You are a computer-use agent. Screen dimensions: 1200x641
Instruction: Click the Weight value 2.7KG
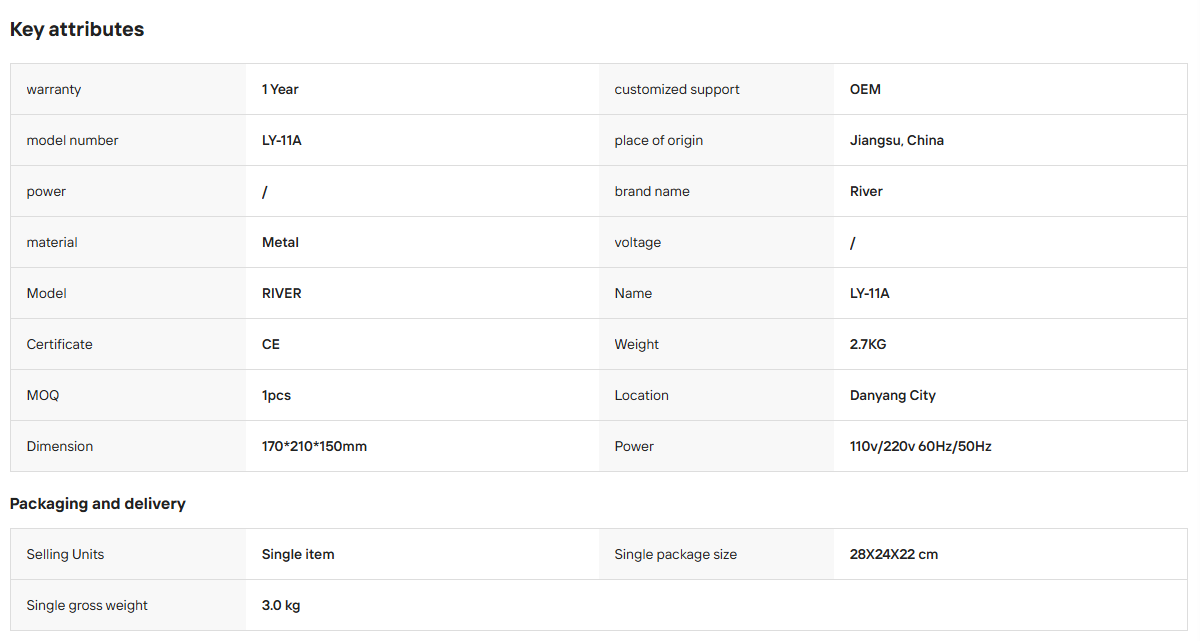click(x=868, y=344)
